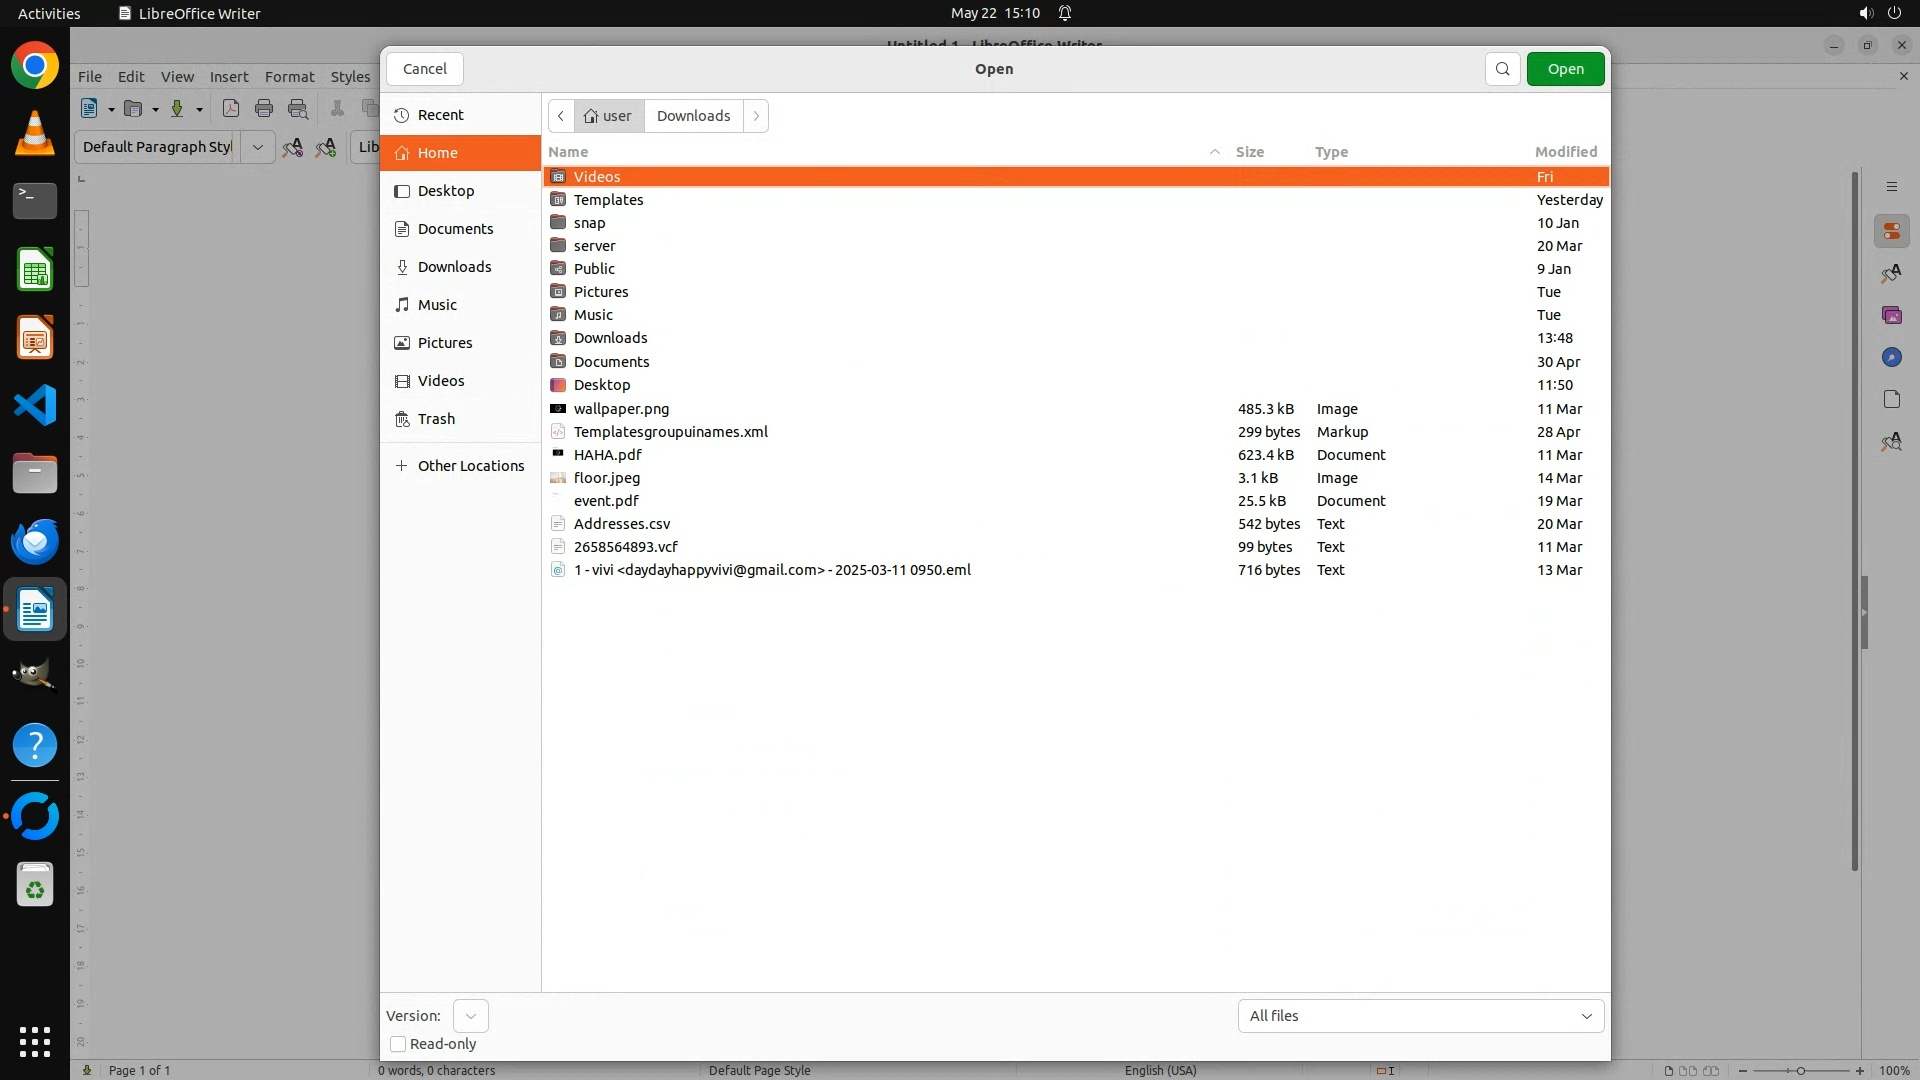Sort files by the Modified column header
This screenshot has height=1080, width=1920.
click(x=1565, y=152)
